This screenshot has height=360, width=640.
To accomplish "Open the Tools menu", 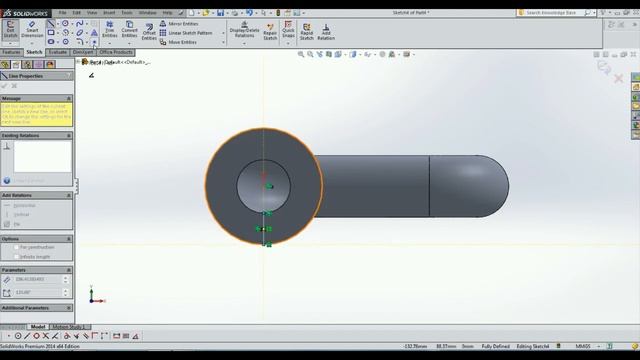I will [x=127, y=13].
